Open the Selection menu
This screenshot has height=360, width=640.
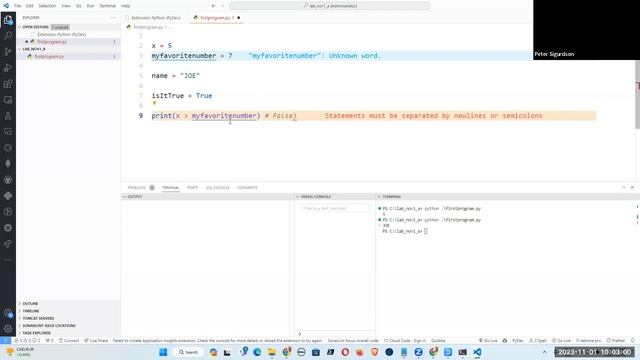(47, 6)
